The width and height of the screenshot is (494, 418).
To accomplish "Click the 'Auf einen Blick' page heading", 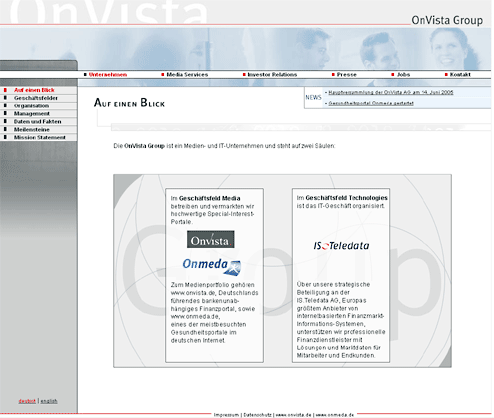I will [x=129, y=103].
